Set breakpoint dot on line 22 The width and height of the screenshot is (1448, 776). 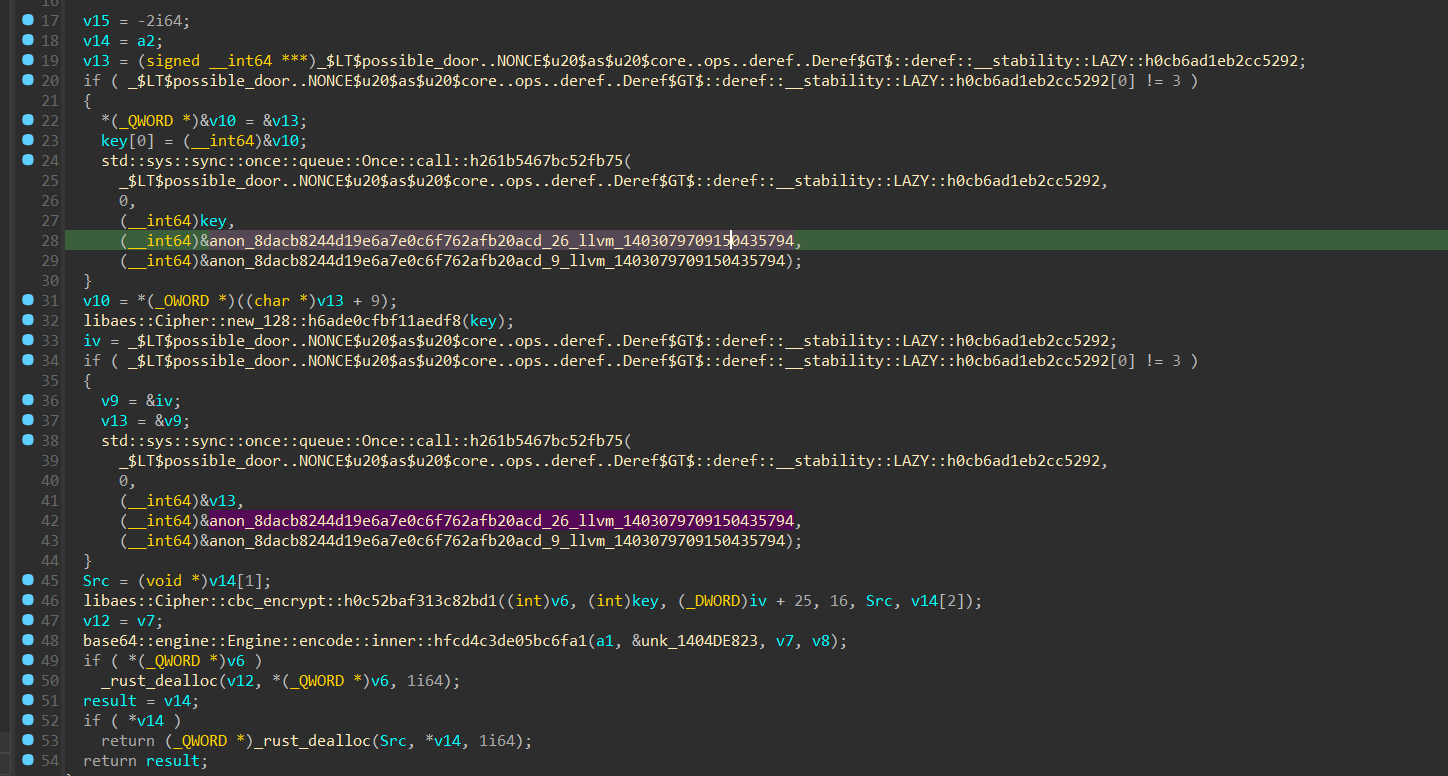[x=28, y=120]
